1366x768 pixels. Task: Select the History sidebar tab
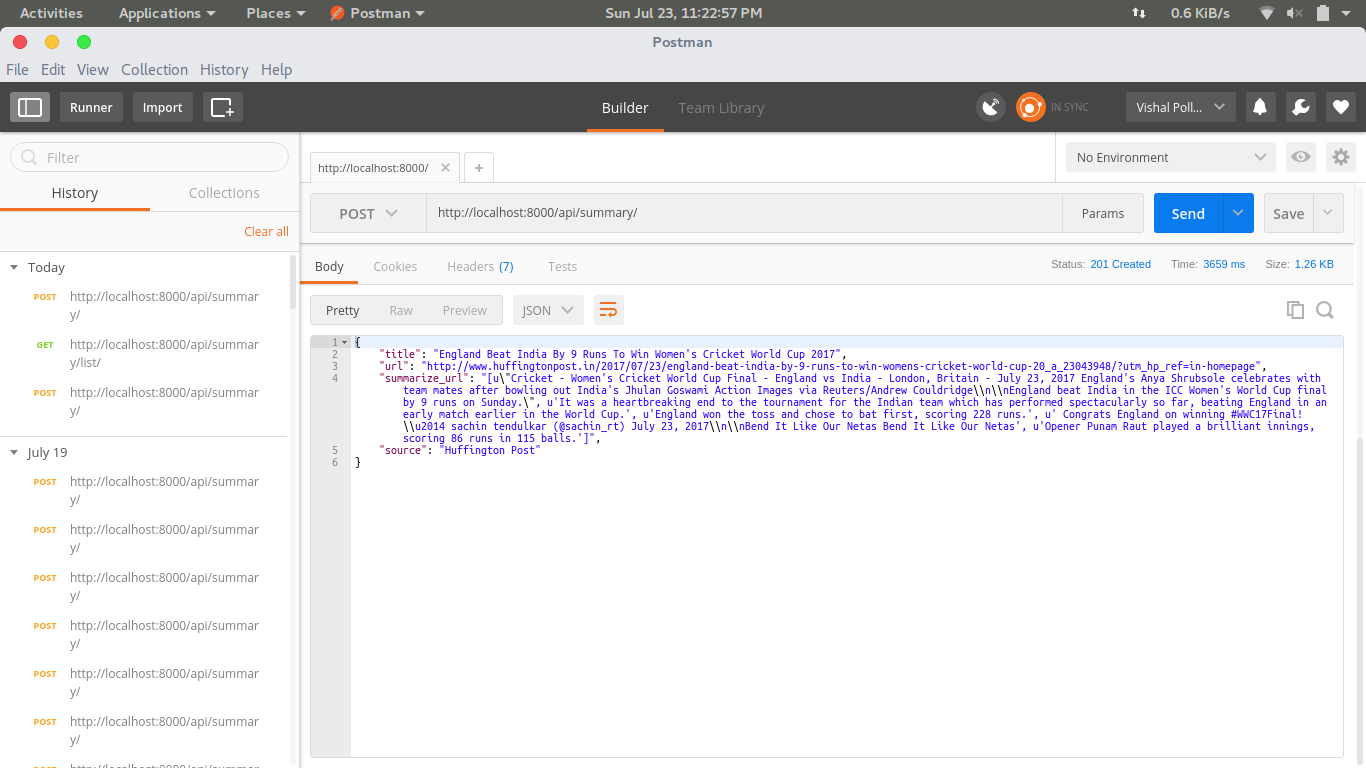click(75, 193)
